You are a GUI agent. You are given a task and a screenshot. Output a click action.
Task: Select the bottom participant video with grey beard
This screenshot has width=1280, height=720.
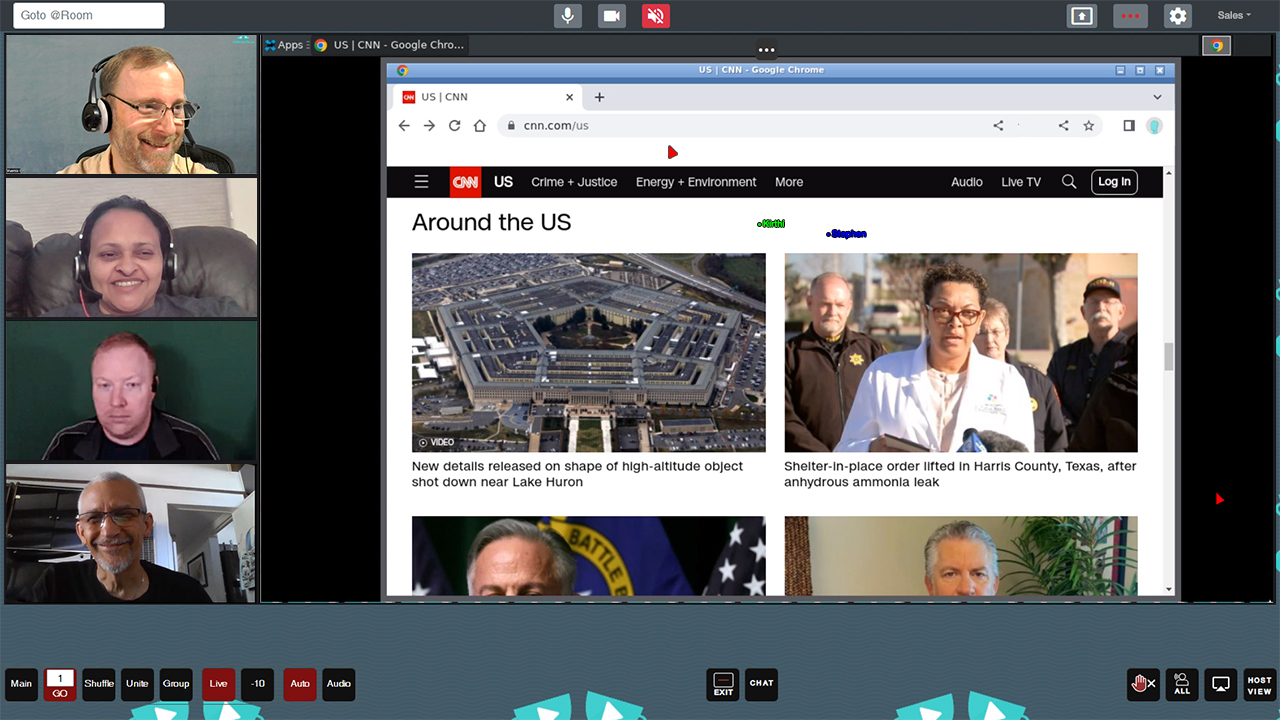tap(131, 533)
